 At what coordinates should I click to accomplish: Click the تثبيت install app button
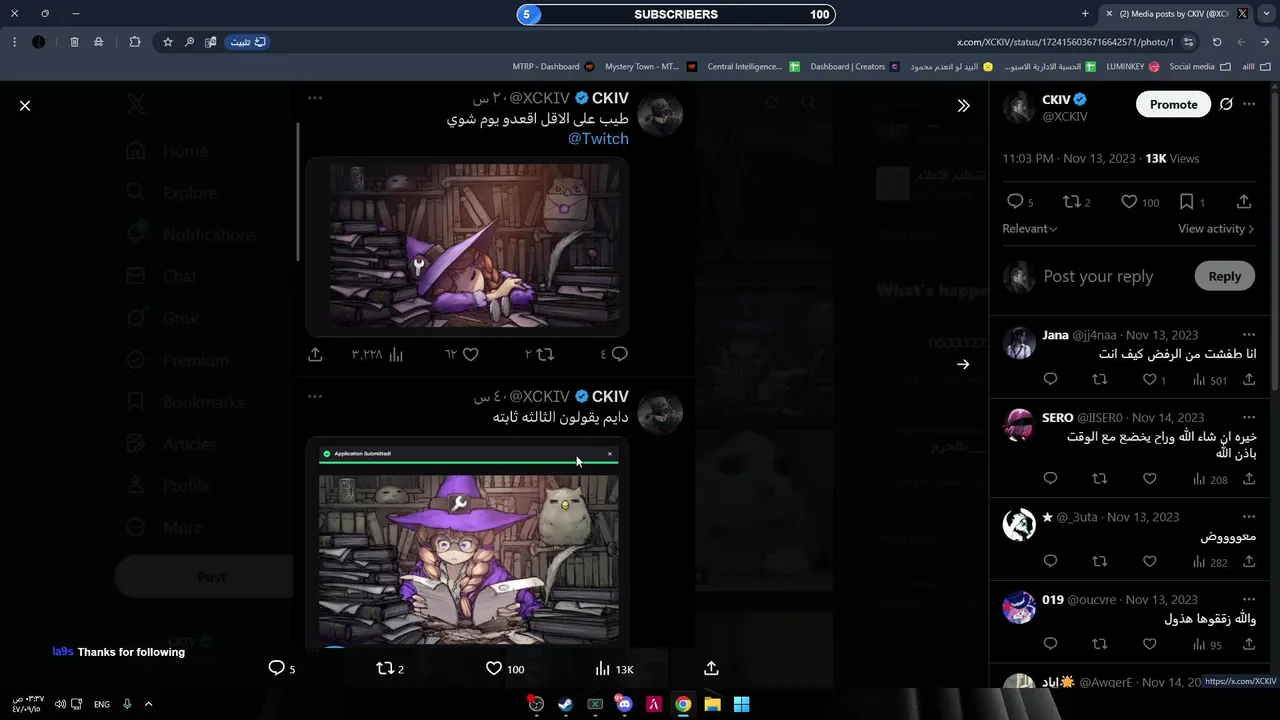click(247, 42)
